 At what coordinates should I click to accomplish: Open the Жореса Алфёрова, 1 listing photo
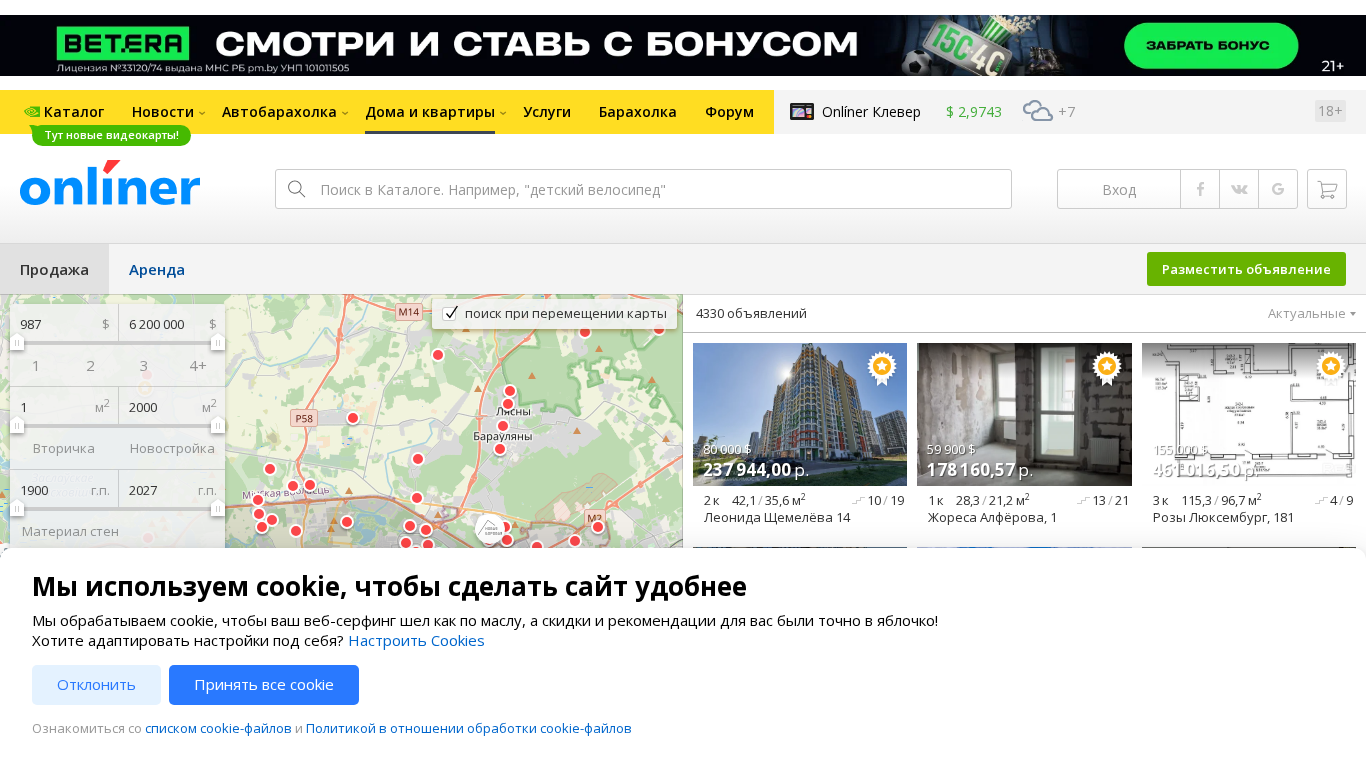tap(1024, 414)
